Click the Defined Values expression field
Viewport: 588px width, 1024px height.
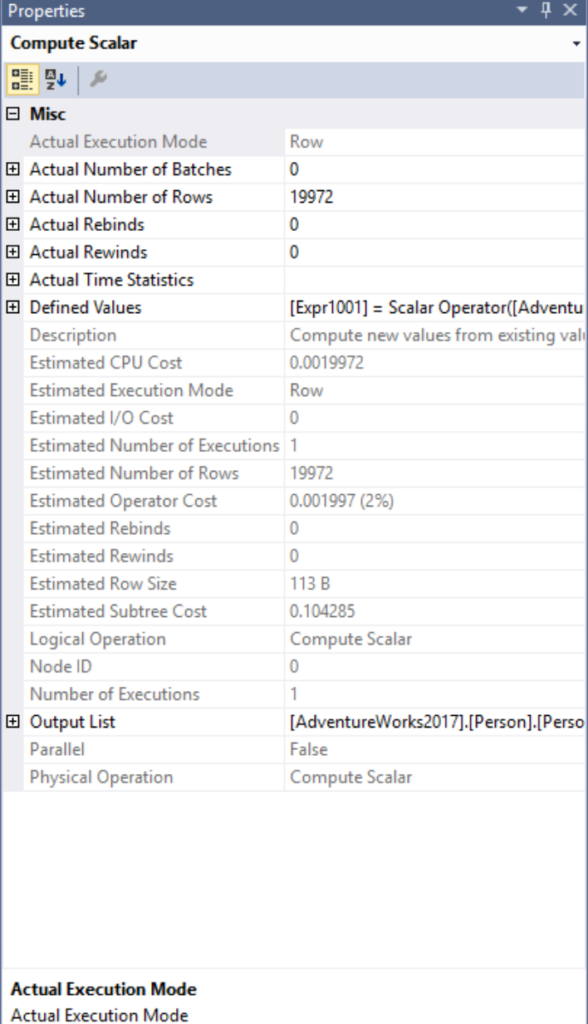[434, 308]
